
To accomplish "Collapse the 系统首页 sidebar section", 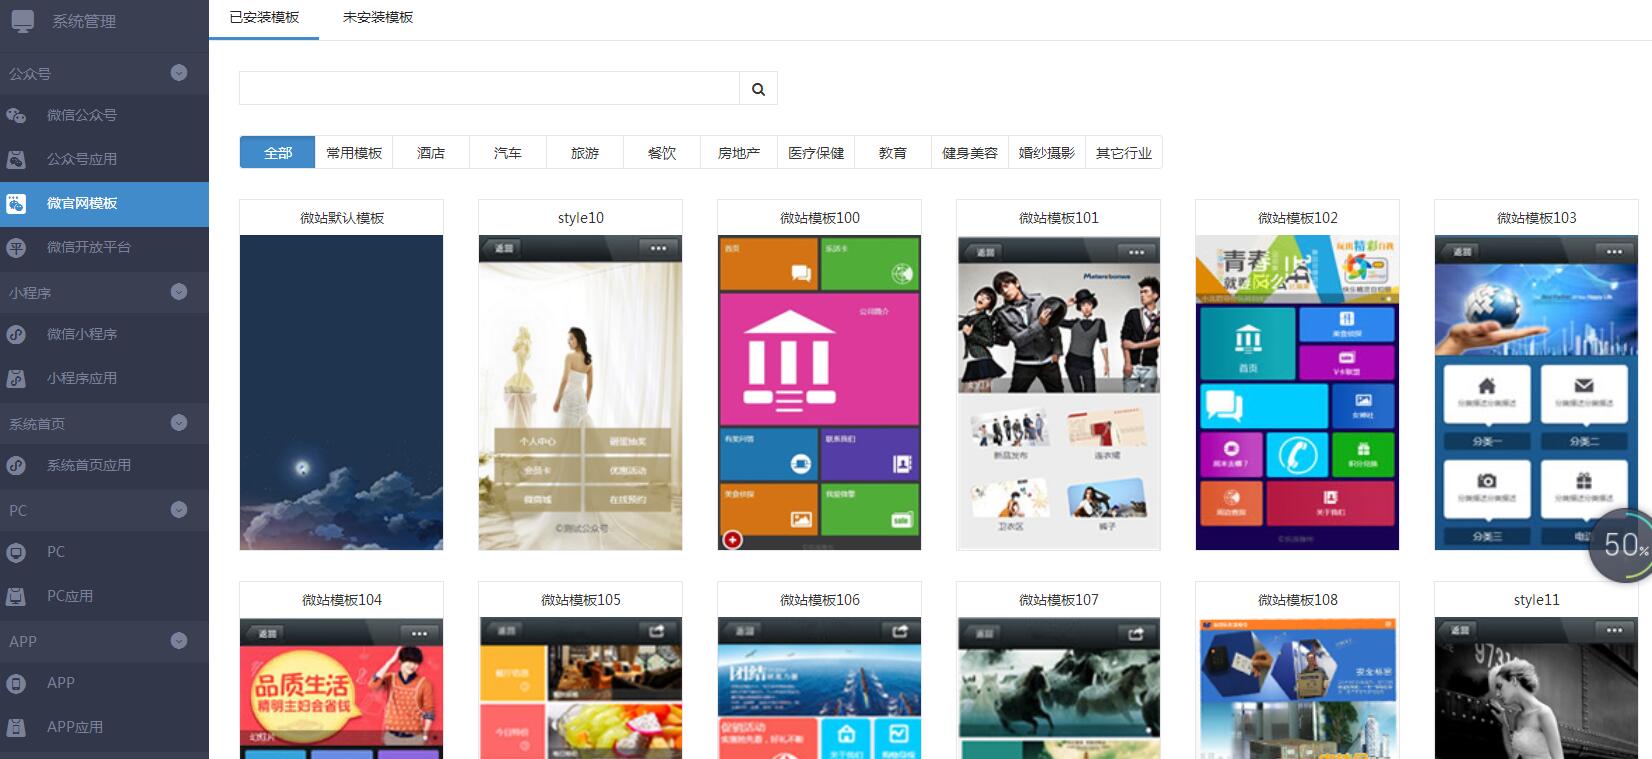I will click(x=179, y=423).
